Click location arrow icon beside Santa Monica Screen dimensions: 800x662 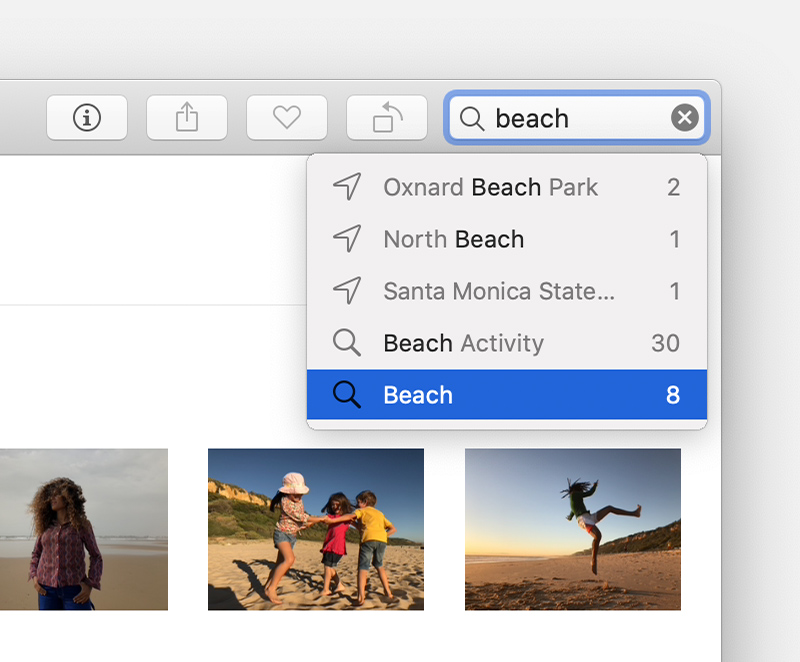pos(347,290)
